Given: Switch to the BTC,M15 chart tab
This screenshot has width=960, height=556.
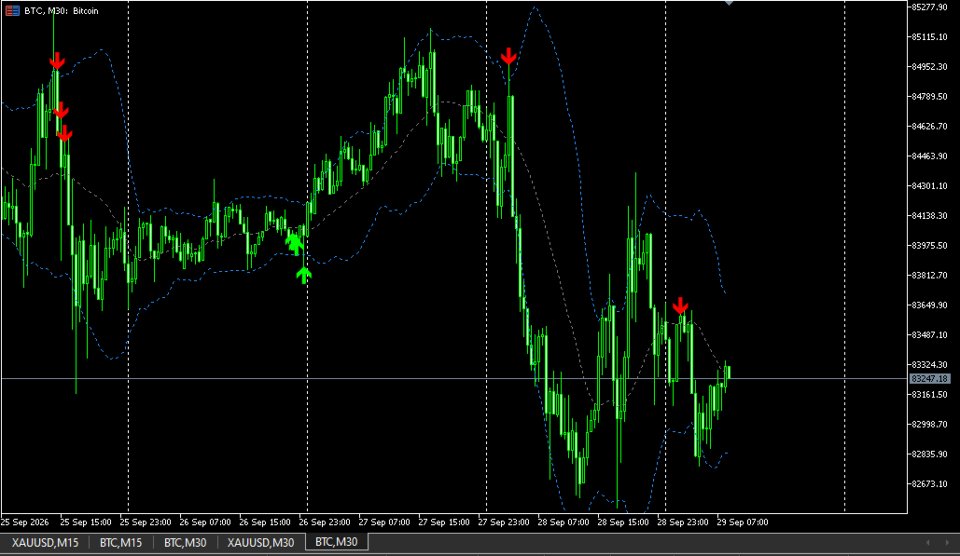Looking at the screenshot, I should tap(121, 542).
